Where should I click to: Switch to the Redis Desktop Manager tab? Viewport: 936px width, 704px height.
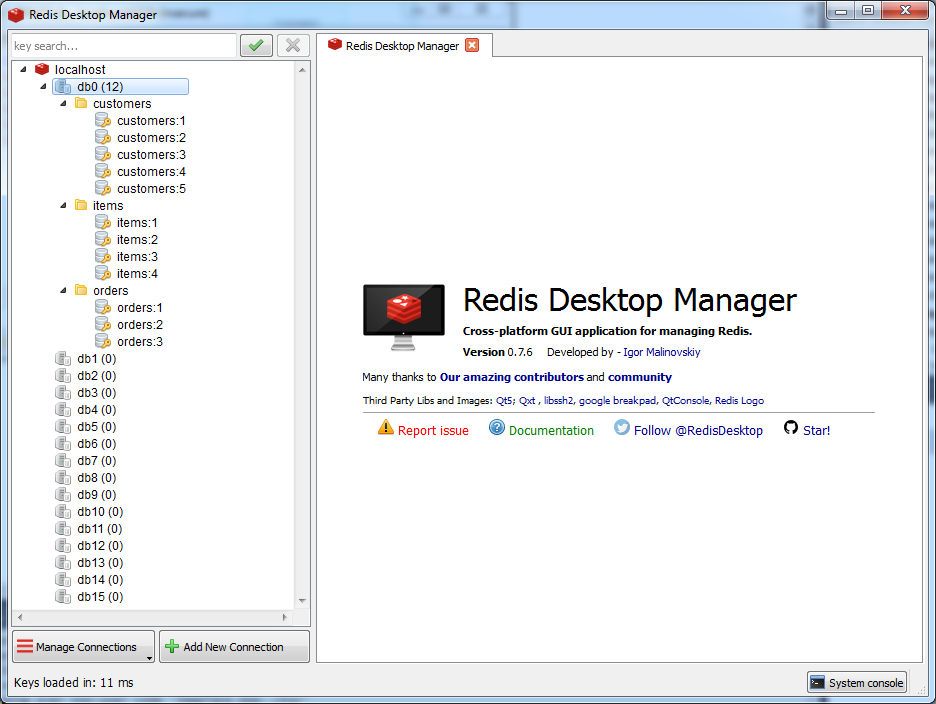click(x=401, y=46)
